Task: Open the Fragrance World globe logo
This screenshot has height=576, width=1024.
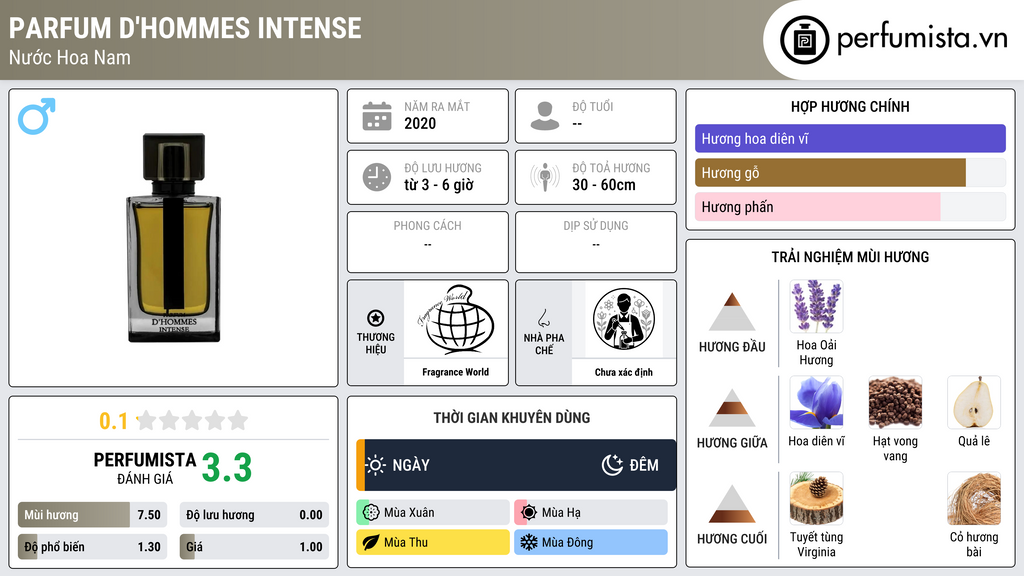Action: pos(456,319)
